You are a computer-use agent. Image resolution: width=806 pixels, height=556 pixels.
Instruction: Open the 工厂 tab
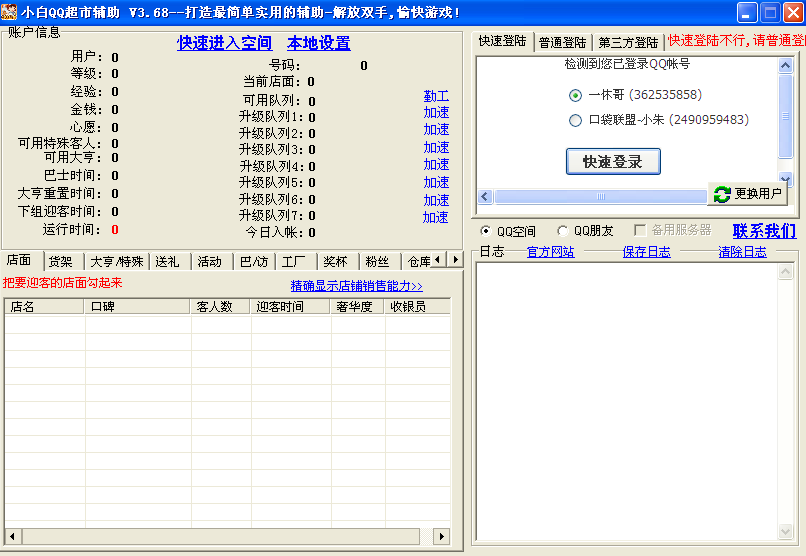tap(293, 262)
